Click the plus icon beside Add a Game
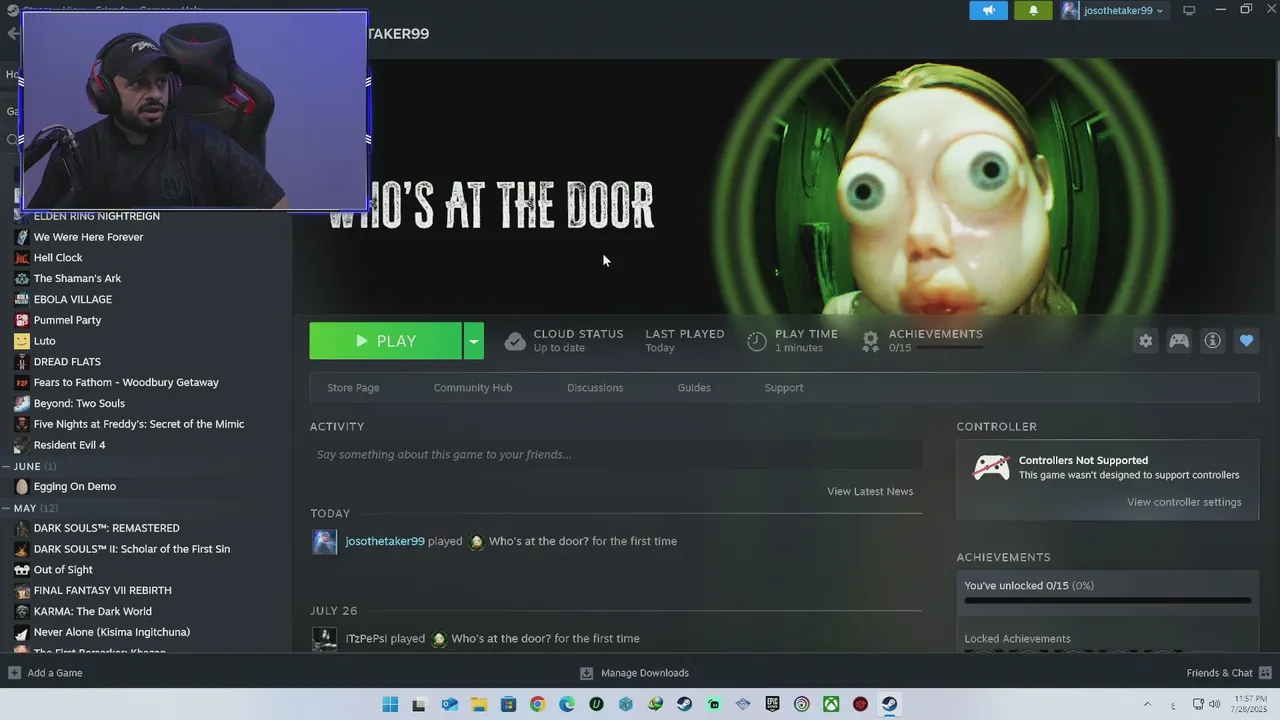The height and width of the screenshot is (720, 1280). pos(14,673)
